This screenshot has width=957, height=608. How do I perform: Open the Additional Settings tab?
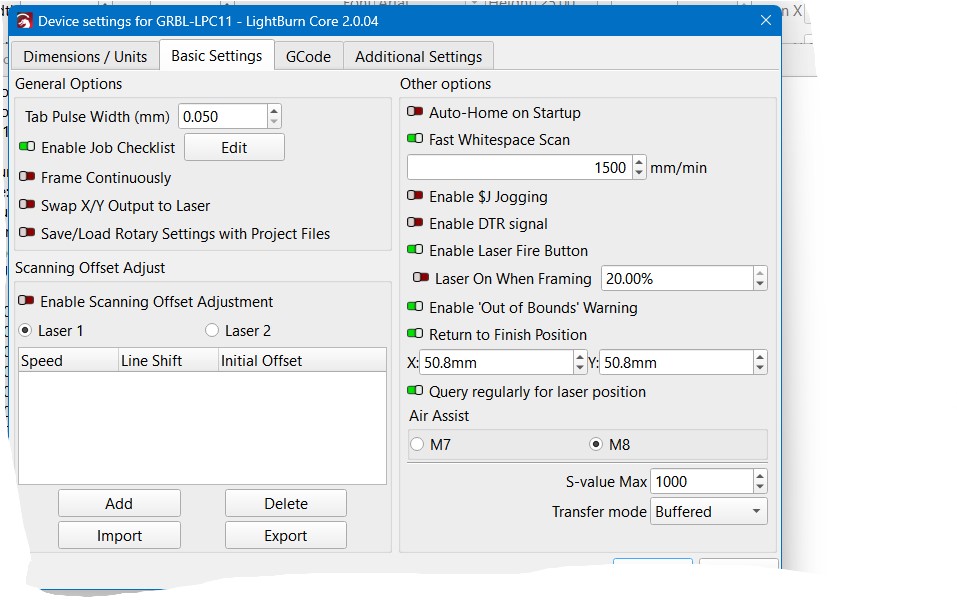[418, 56]
